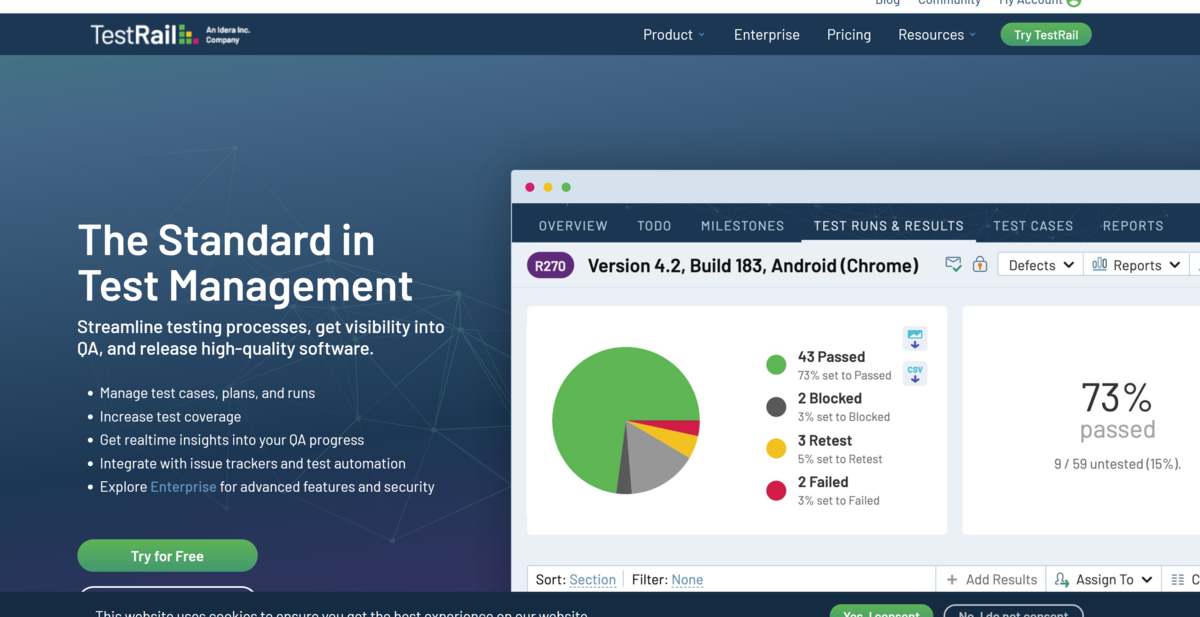
Task: Click the run title 'Version 4.2, Build 183, Android (Chrome)'
Action: [x=753, y=265]
